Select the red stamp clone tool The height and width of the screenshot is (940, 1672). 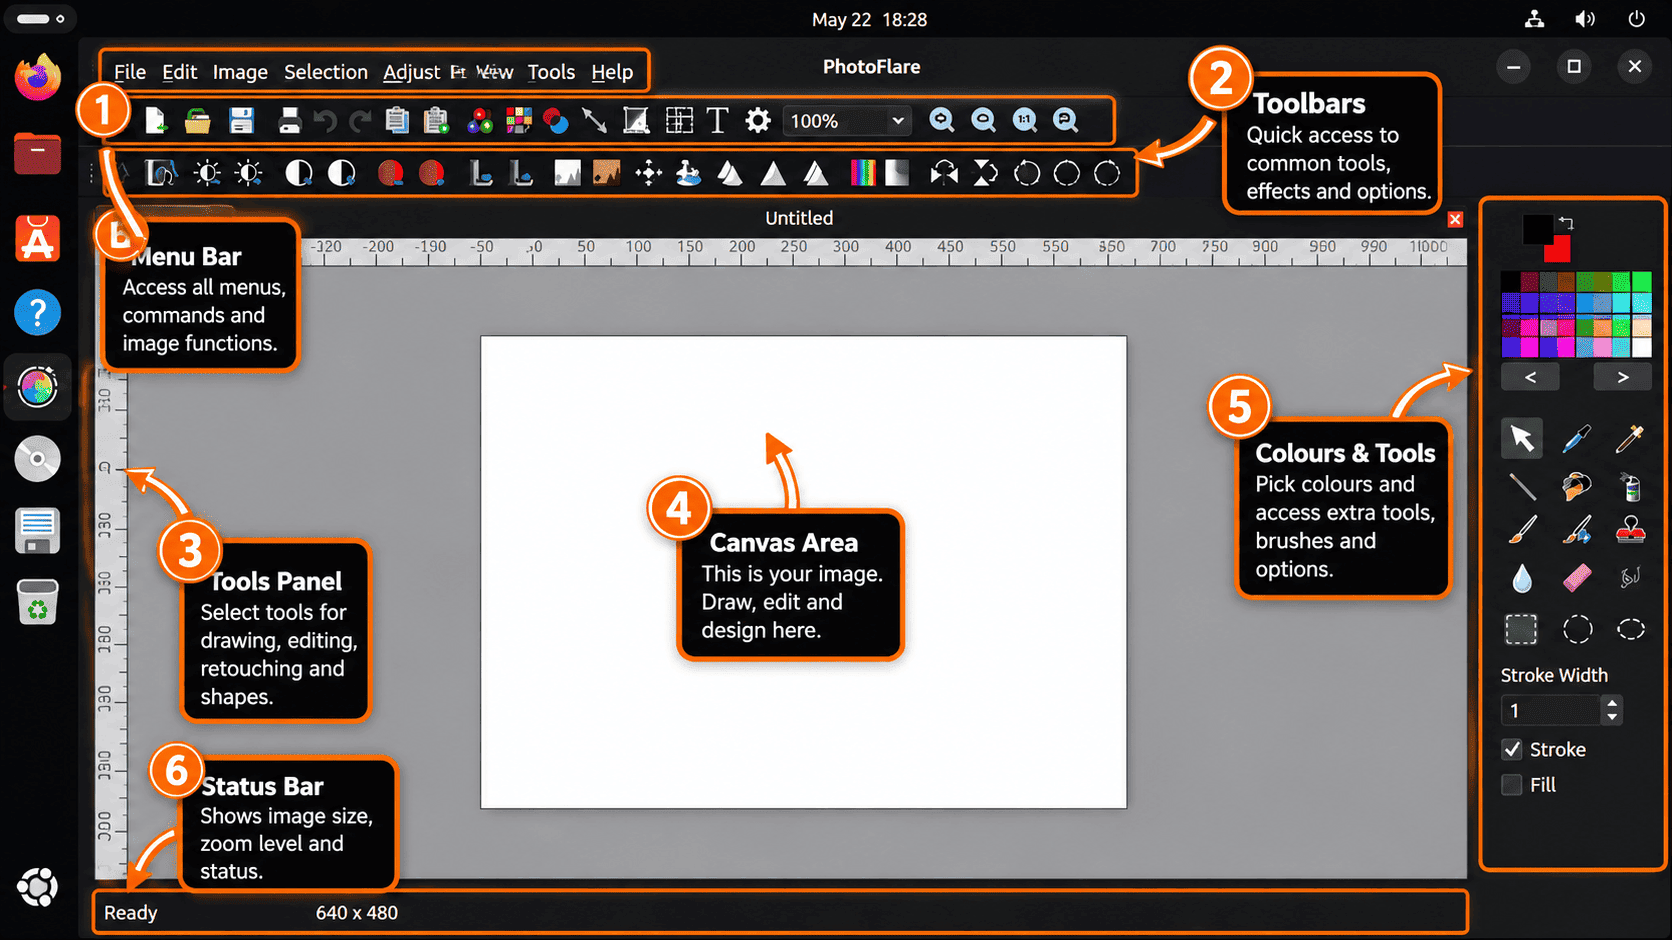point(1630,530)
